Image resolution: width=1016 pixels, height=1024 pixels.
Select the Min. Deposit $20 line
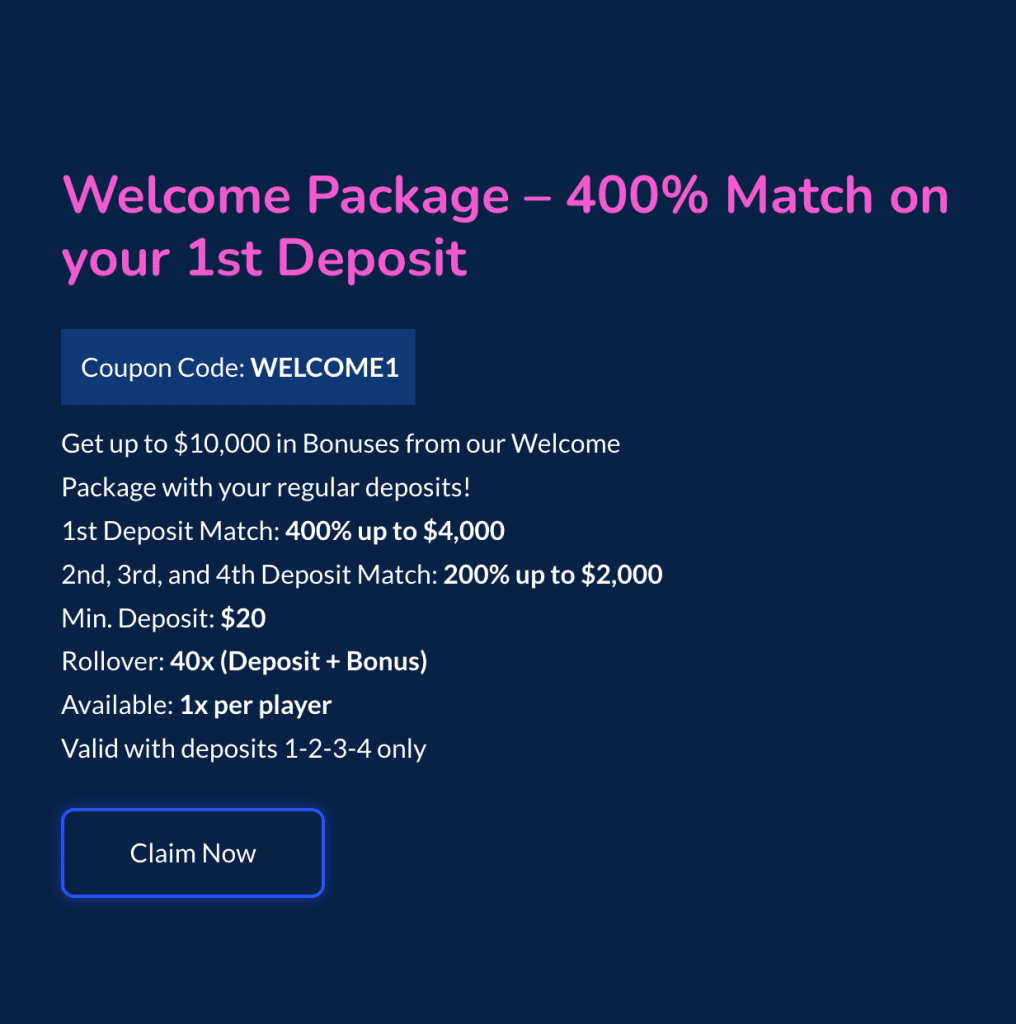163,618
